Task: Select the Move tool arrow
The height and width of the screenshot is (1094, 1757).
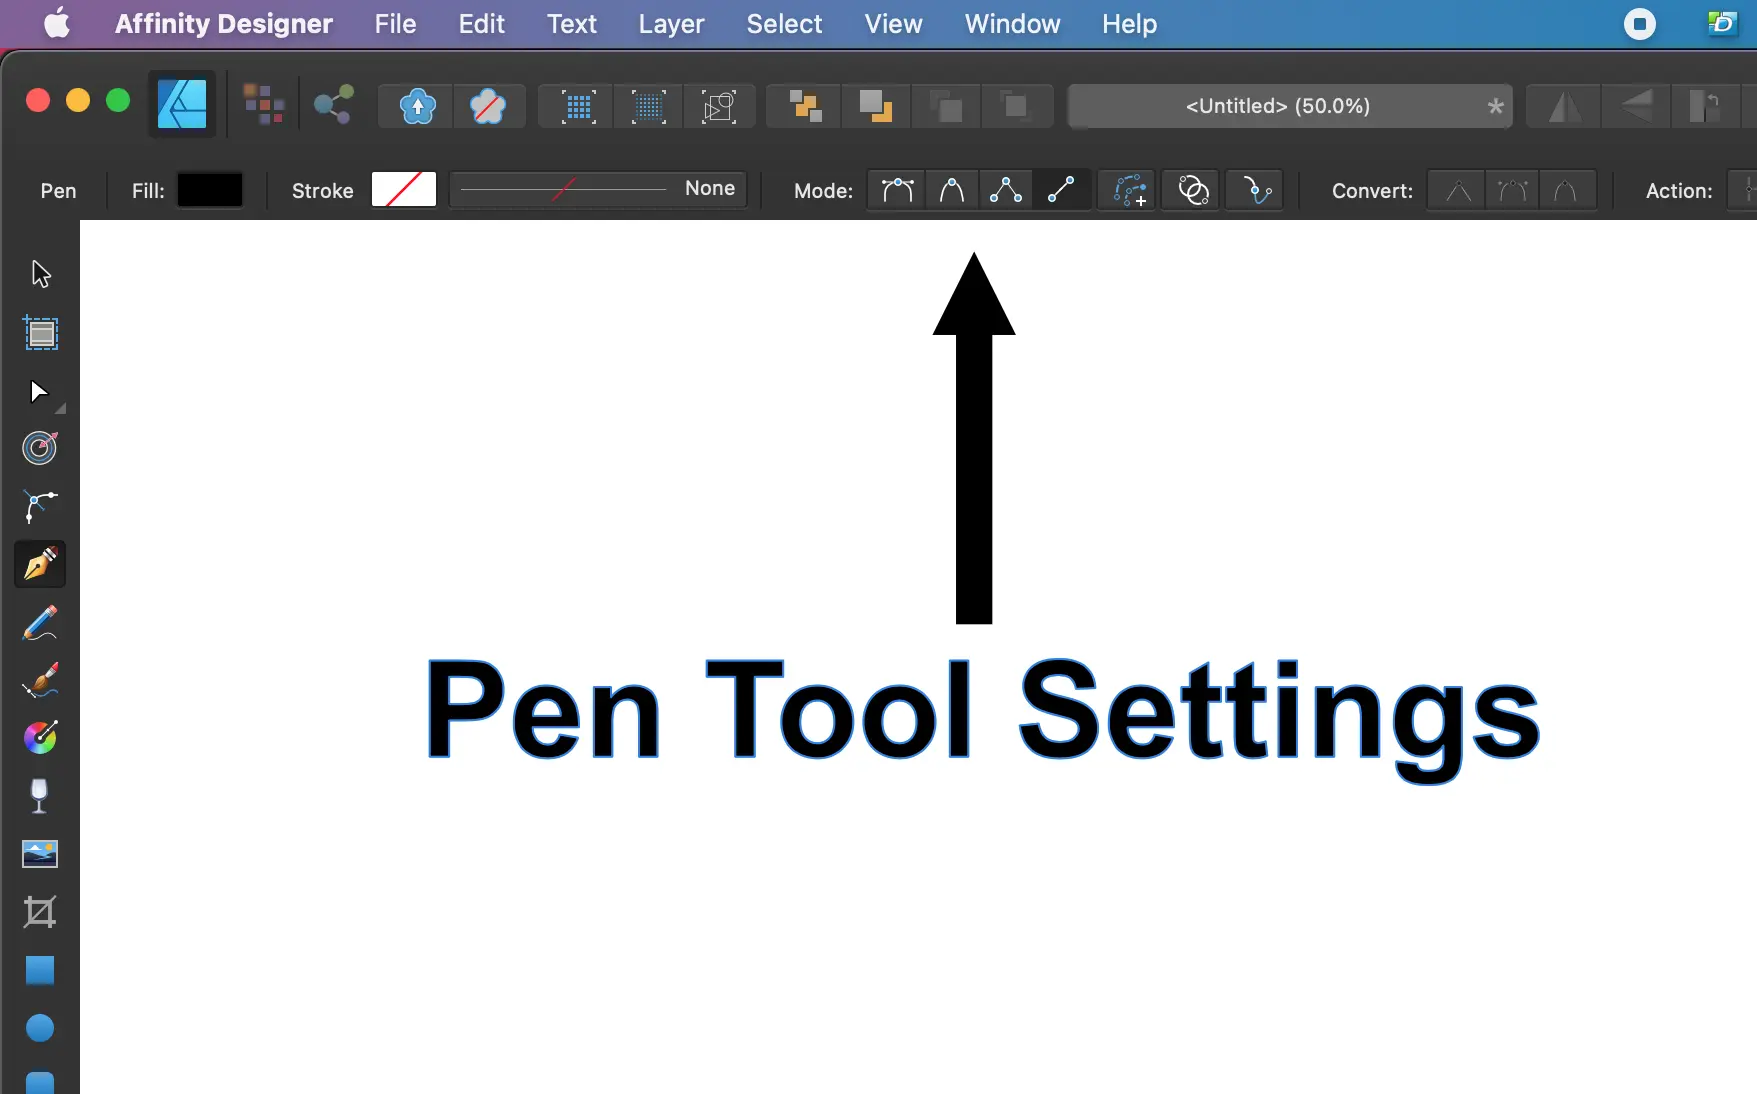Action: click(x=40, y=274)
